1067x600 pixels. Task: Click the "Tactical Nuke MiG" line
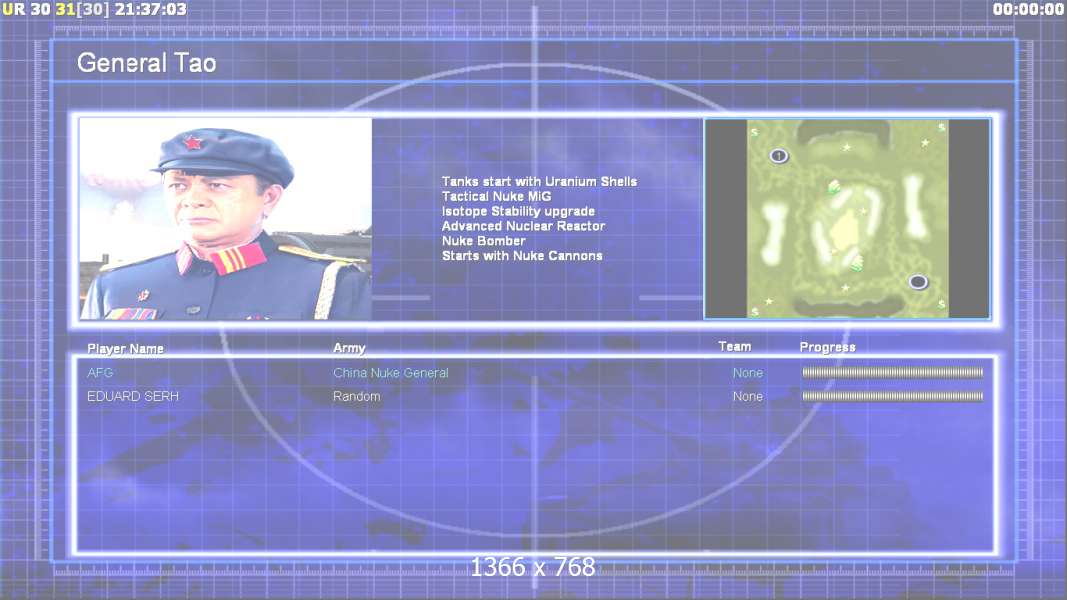point(496,197)
